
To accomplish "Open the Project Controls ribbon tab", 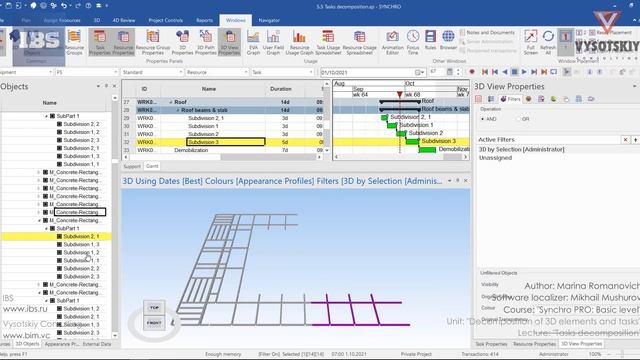I will (165, 20).
